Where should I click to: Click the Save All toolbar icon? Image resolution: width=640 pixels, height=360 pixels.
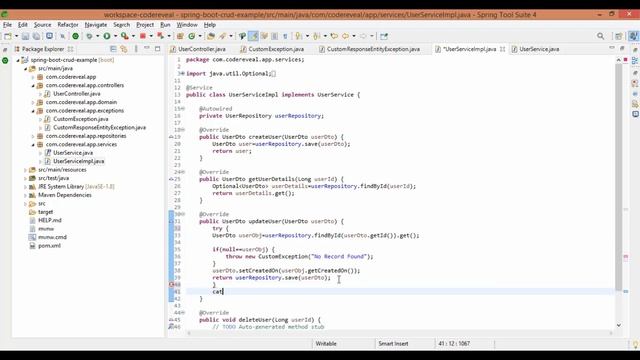pos(36,36)
